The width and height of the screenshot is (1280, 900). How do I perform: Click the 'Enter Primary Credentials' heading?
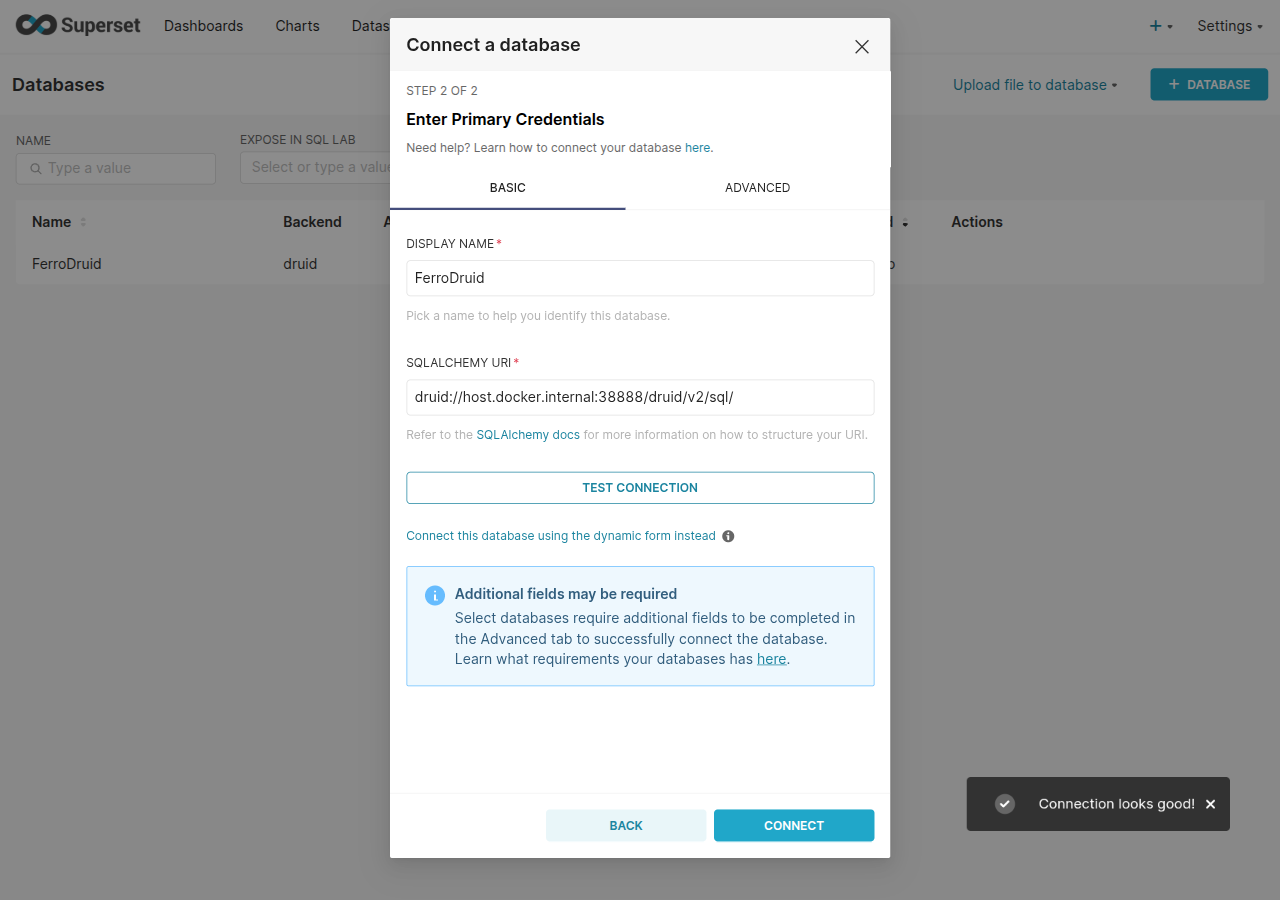tap(505, 119)
